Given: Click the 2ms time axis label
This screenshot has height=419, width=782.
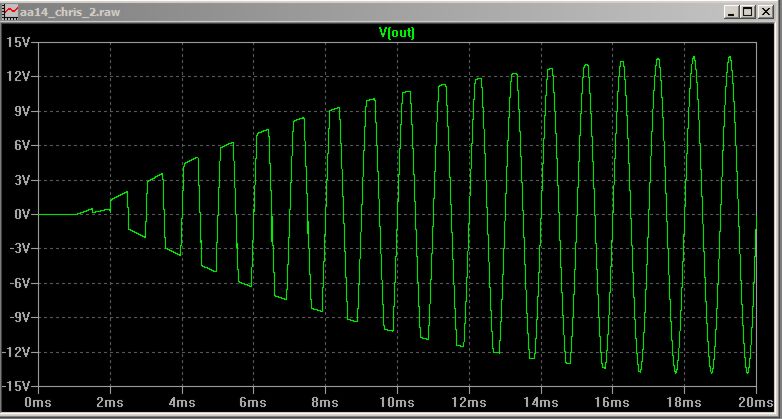Looking at the screenshot, I should (111, 402).
